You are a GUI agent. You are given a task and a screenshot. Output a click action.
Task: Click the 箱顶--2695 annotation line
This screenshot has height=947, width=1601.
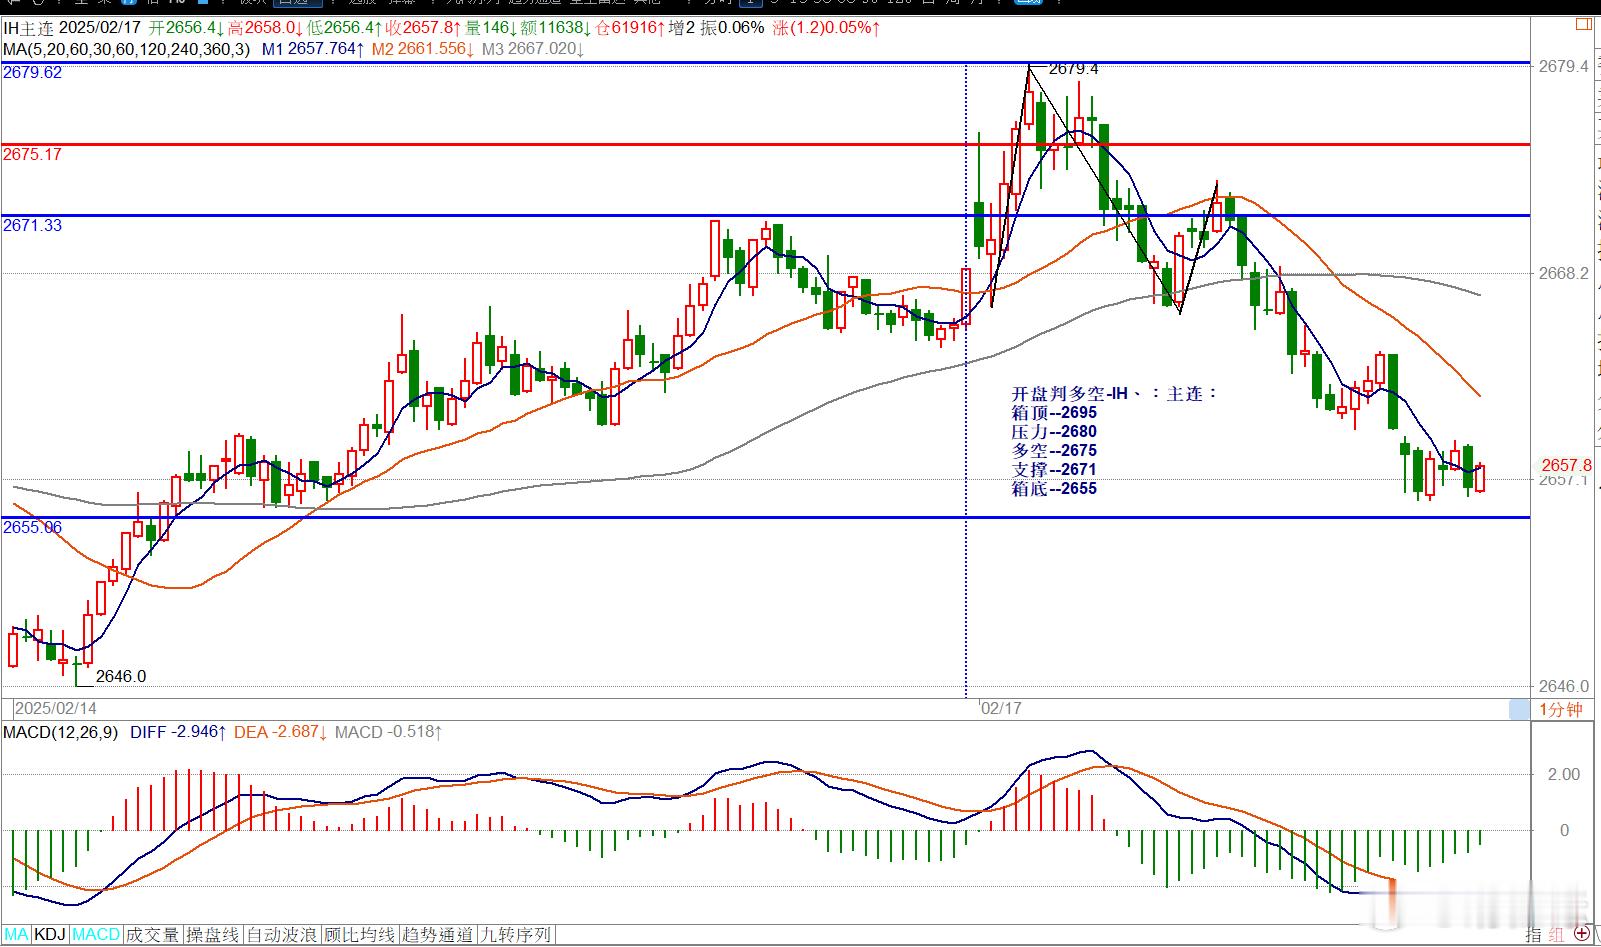(1054, 413)
